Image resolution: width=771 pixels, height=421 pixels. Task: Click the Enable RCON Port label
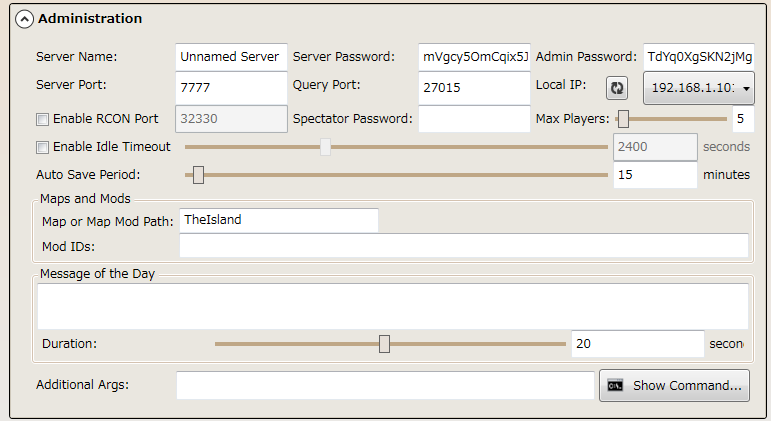point(106,119)
